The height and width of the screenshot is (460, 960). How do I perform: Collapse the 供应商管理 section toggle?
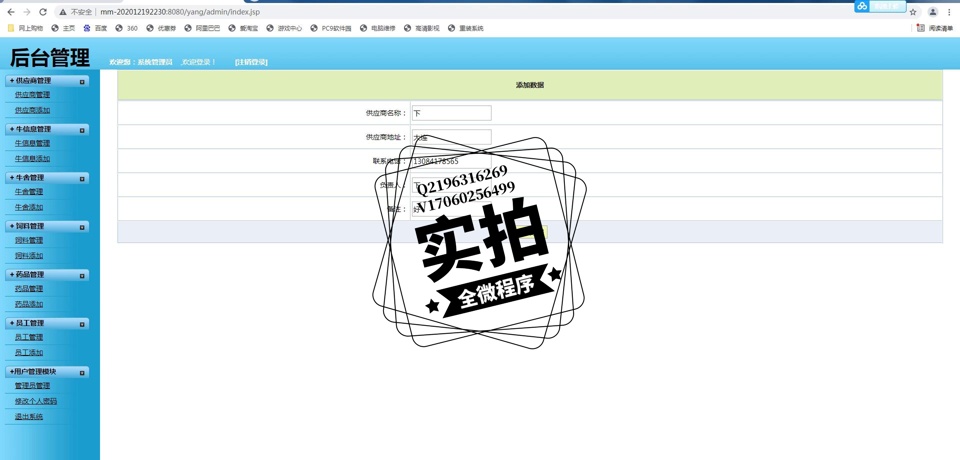[x=82, y=81]
